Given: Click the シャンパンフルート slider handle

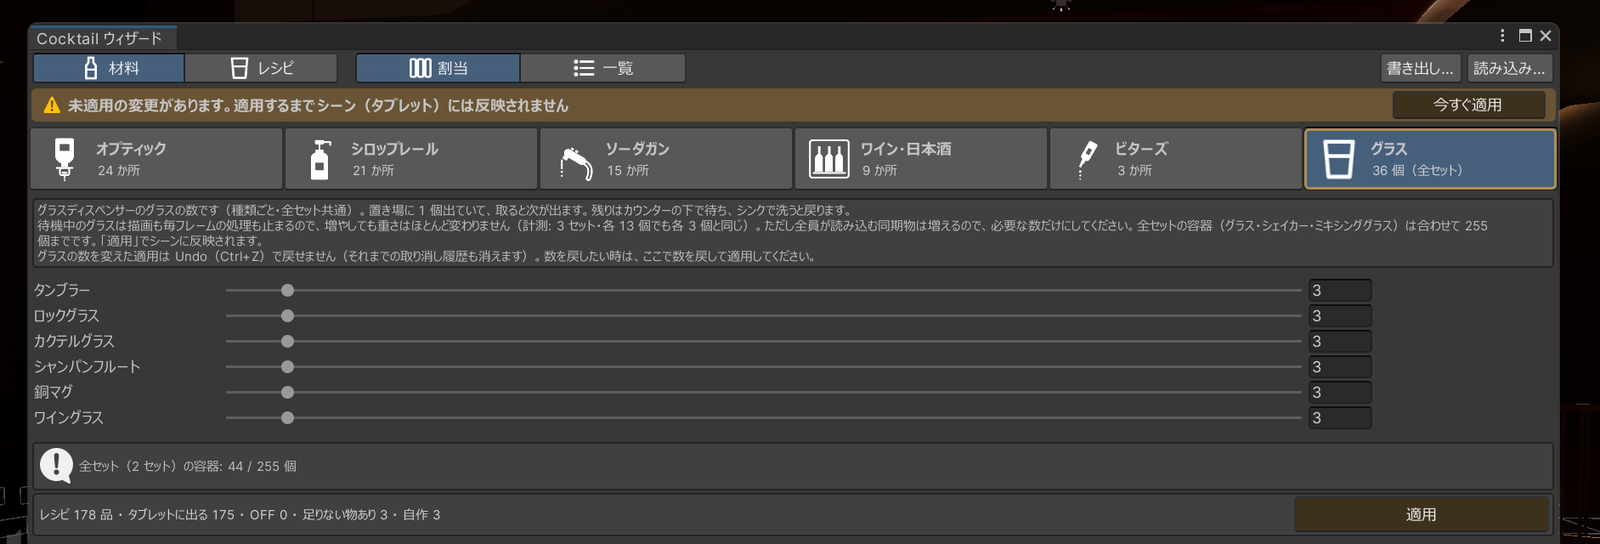Looking at the screenshot, I should click(287, 367).
